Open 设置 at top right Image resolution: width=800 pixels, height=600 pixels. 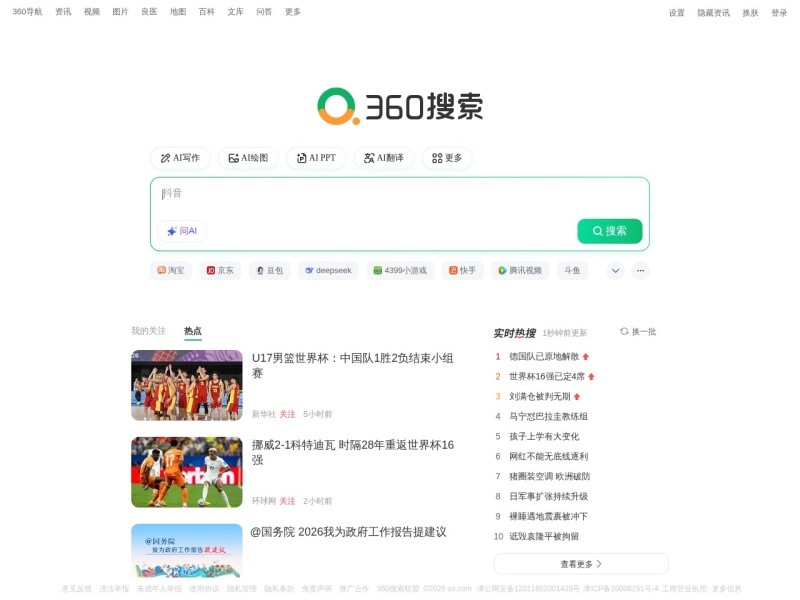pyautogui.click(x=677, y=13)
